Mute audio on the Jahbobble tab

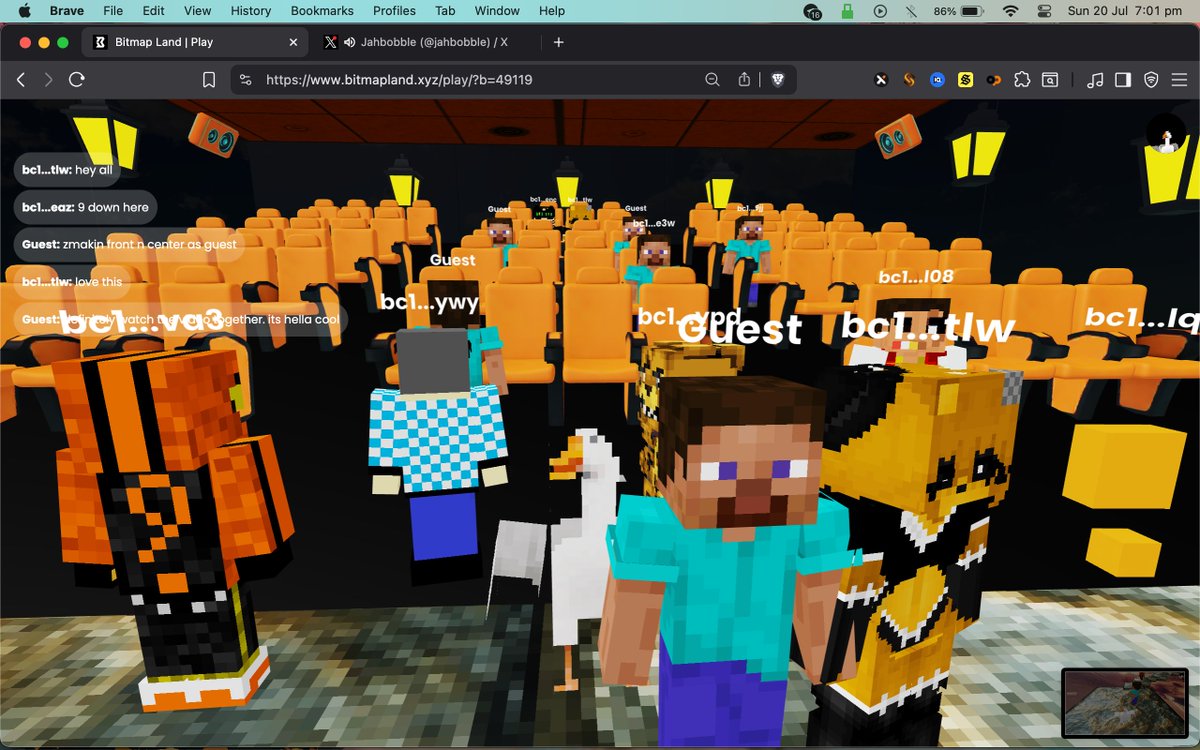coord(350,42)
